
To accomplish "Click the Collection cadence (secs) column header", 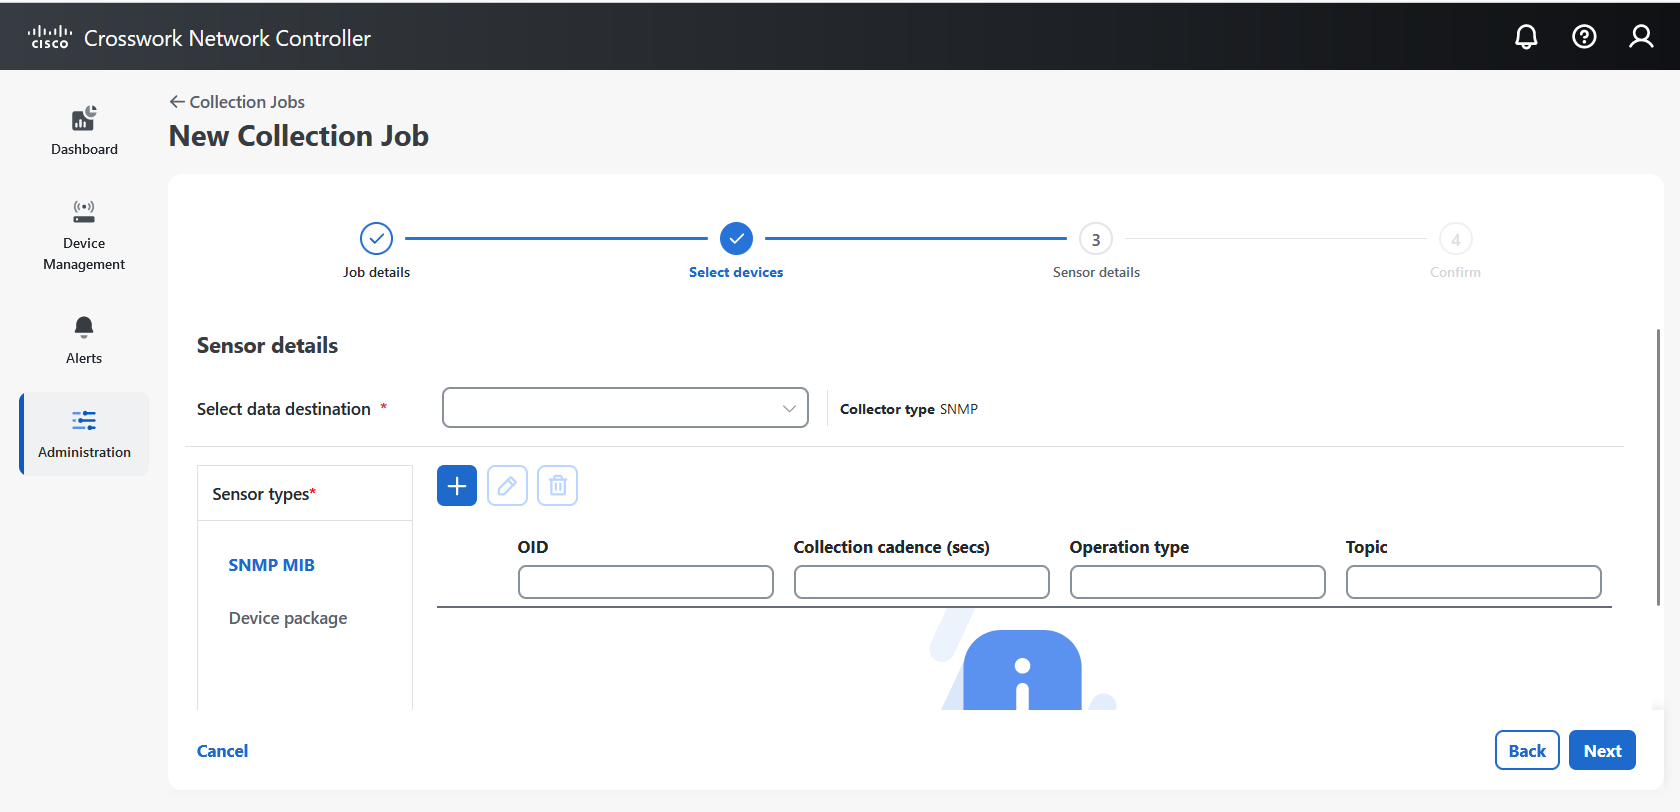I will [891, 547].
